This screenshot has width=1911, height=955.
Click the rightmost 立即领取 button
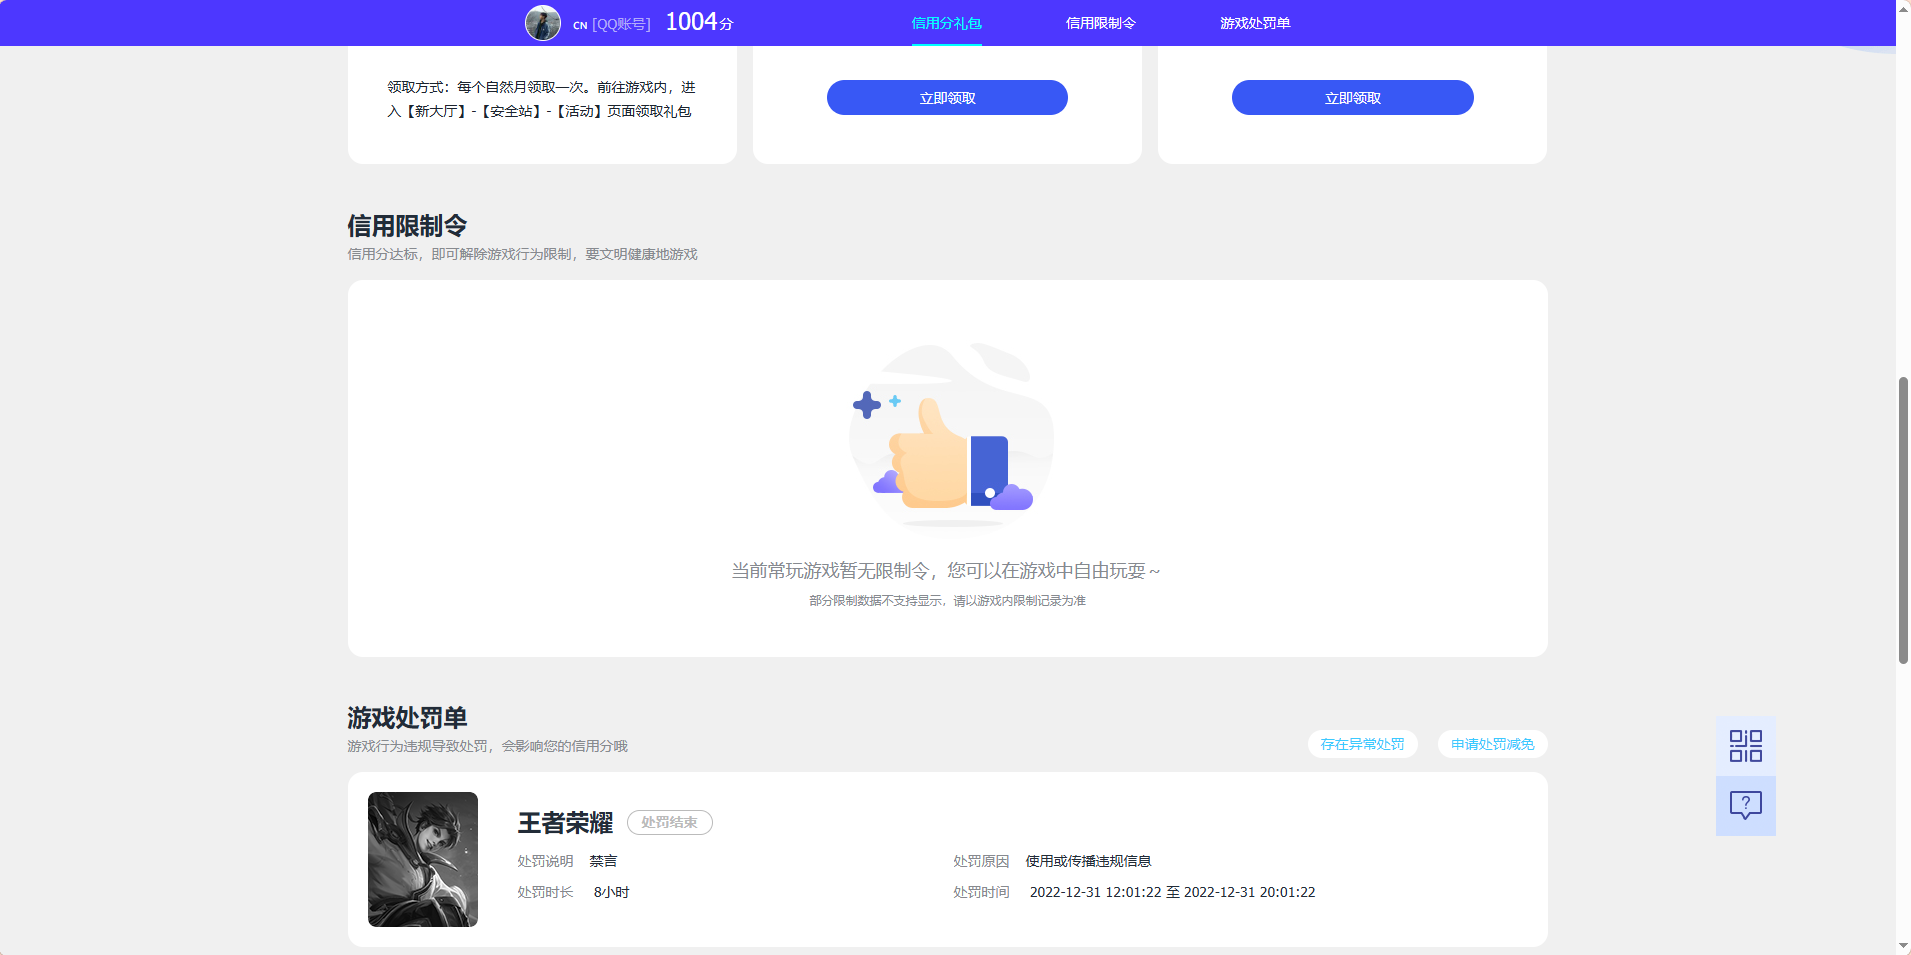[x=1351, y=97]
